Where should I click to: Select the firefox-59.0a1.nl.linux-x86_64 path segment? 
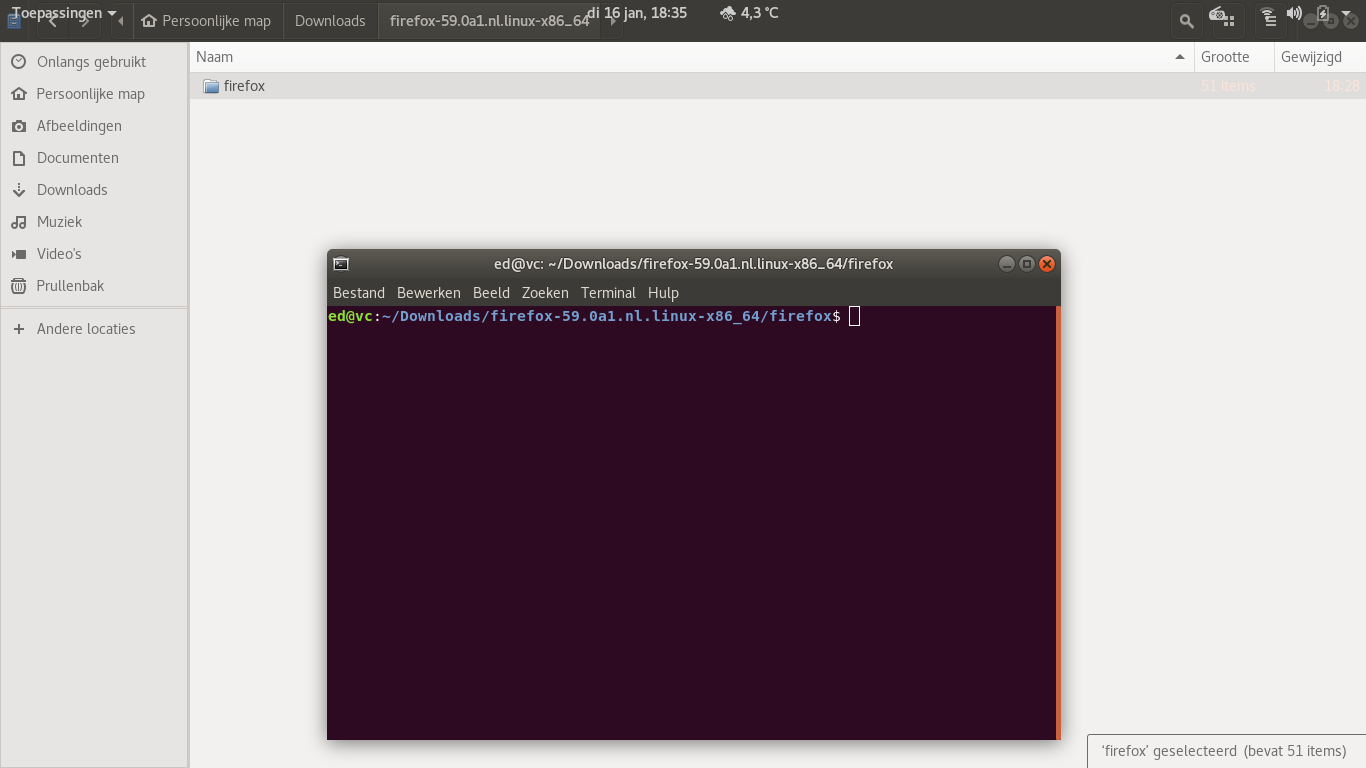[x=489, y=21]
